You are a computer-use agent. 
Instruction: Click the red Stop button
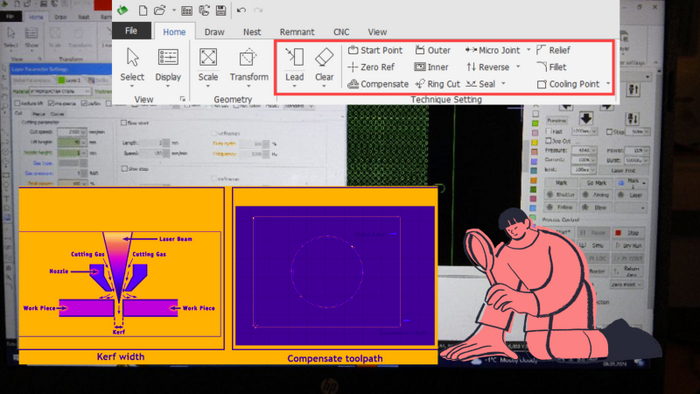[x=629, y=233]
